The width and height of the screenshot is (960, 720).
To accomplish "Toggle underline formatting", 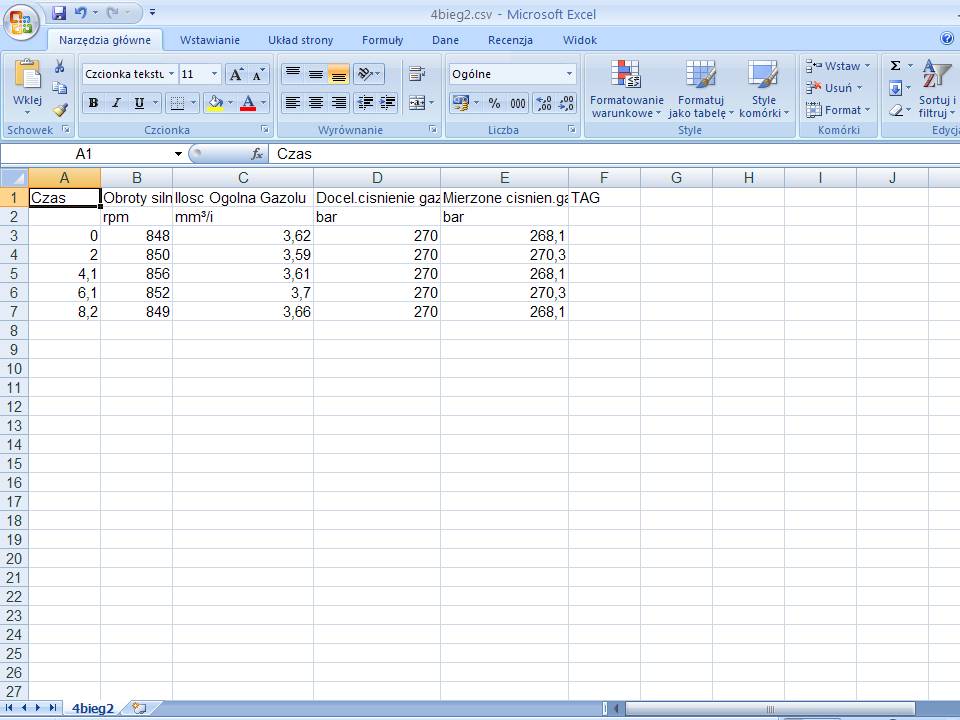I will (x=139, y=103).
